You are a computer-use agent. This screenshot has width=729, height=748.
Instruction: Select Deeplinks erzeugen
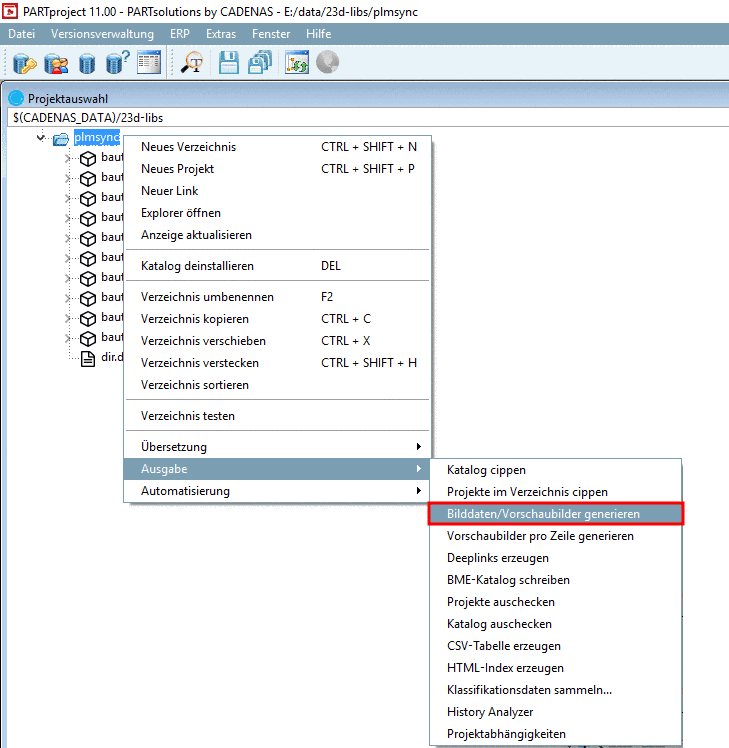(x=556, y=558)
